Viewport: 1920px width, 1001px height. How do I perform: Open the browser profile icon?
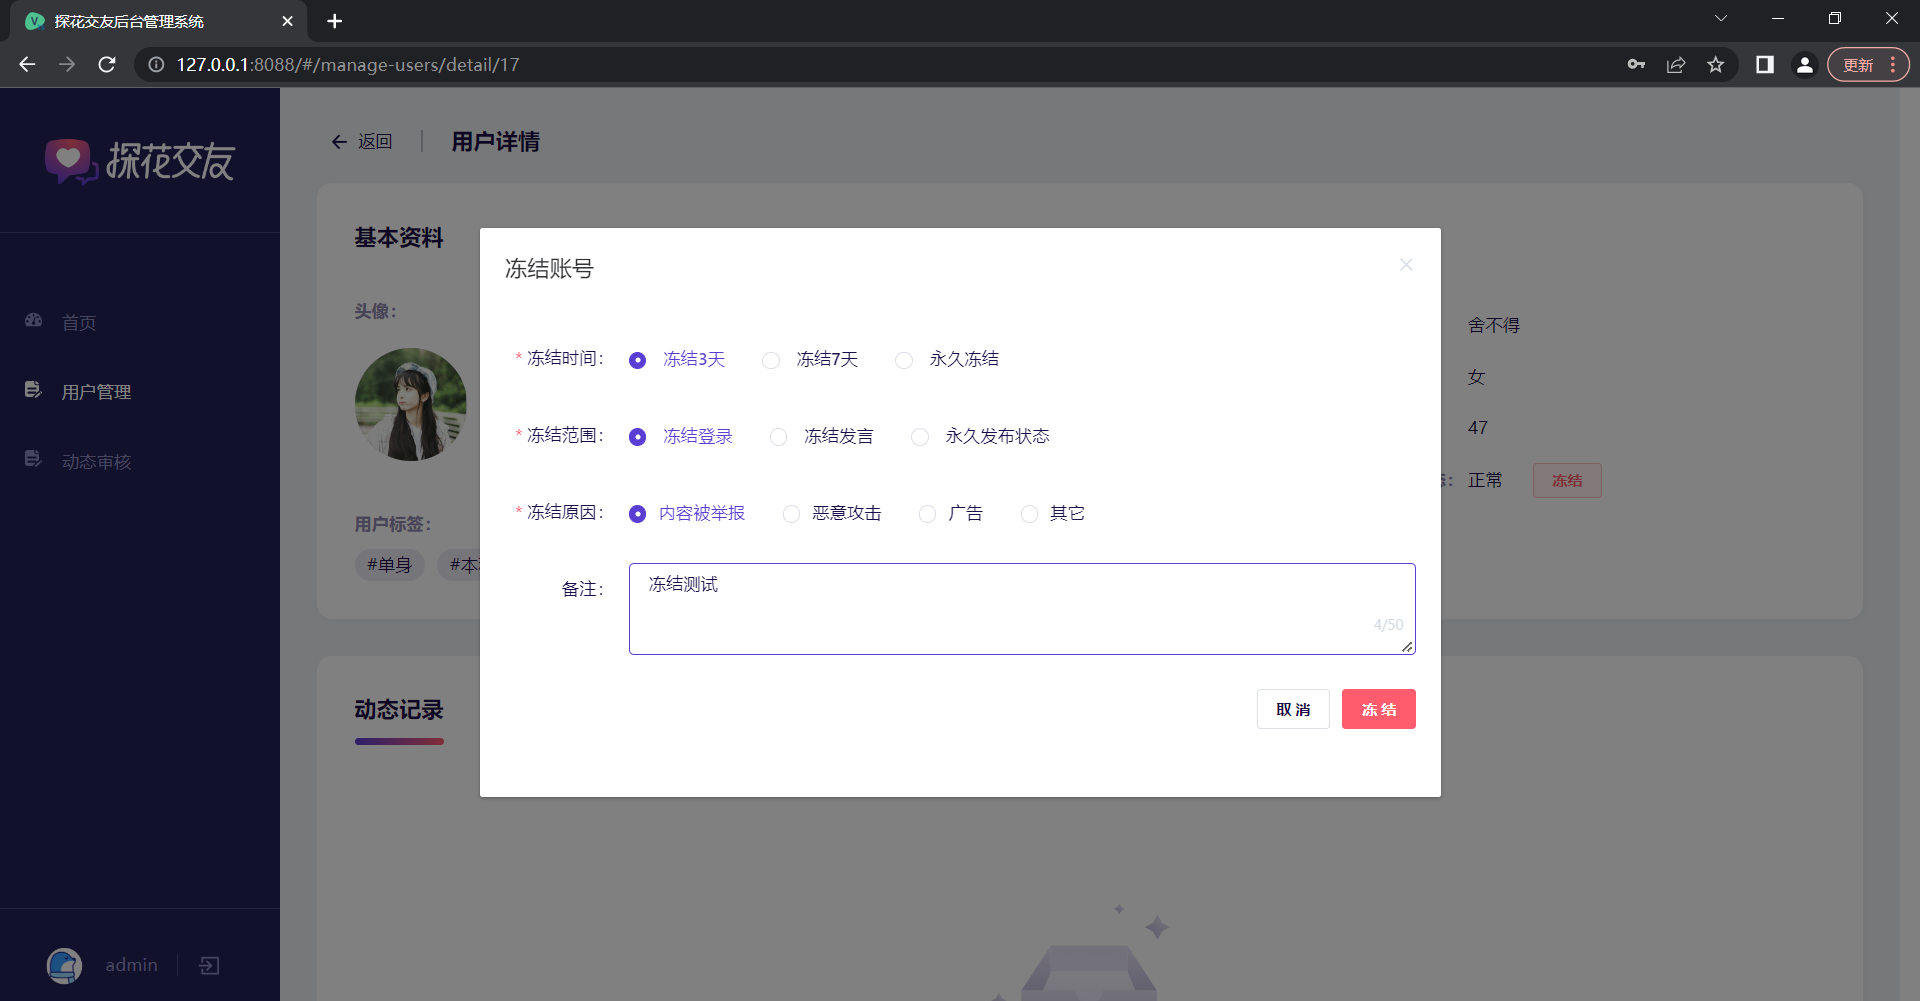[x=1805, y=65]
